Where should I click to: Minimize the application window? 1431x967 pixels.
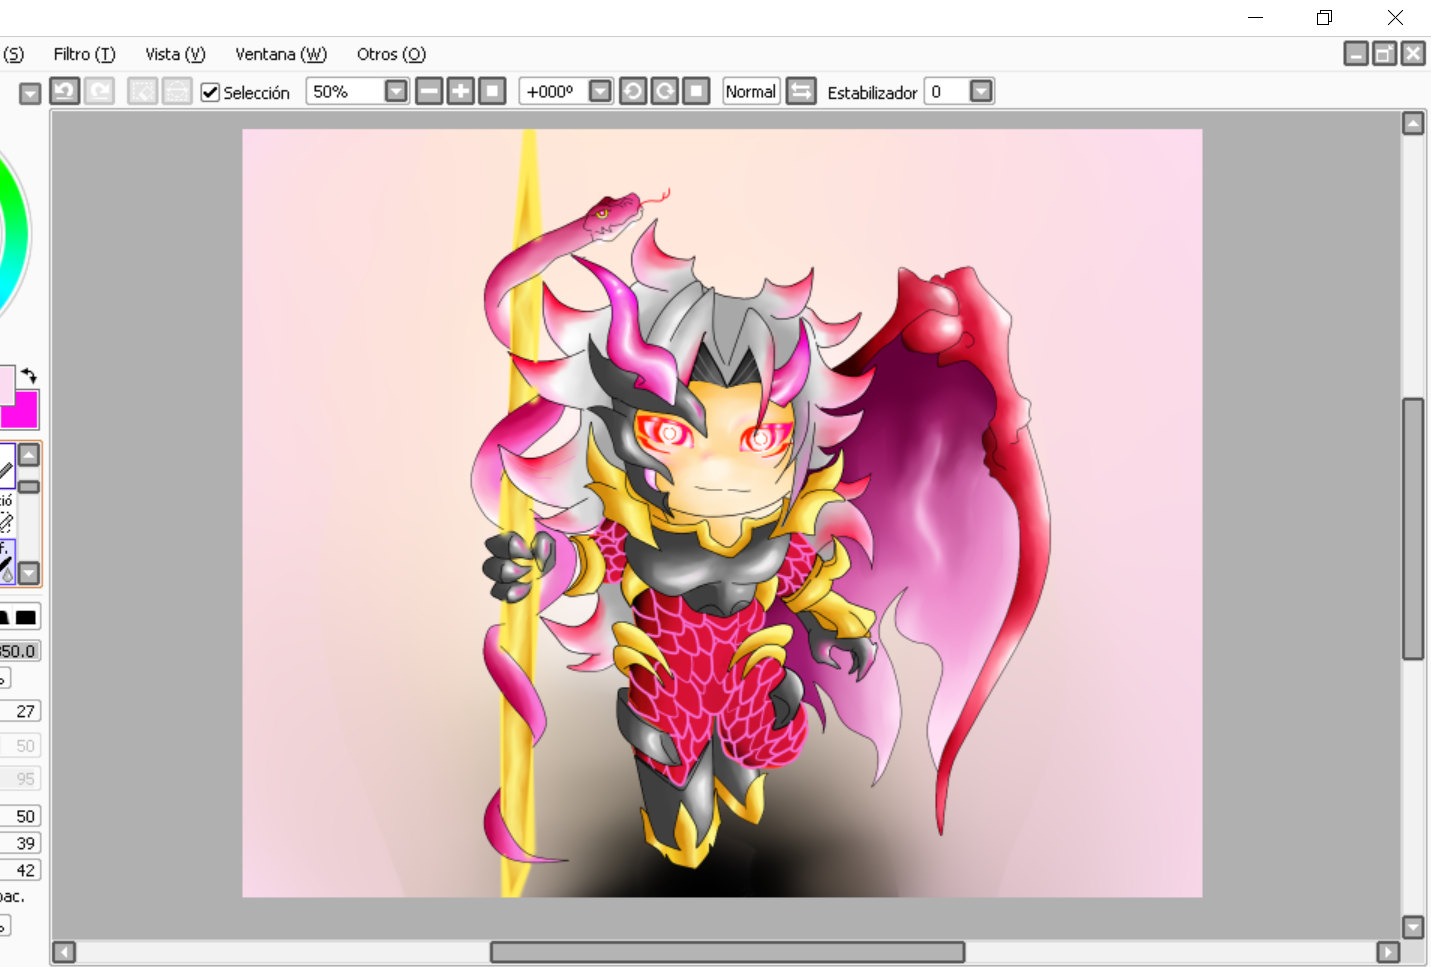pyautogui.click(x=1256, y=17)
